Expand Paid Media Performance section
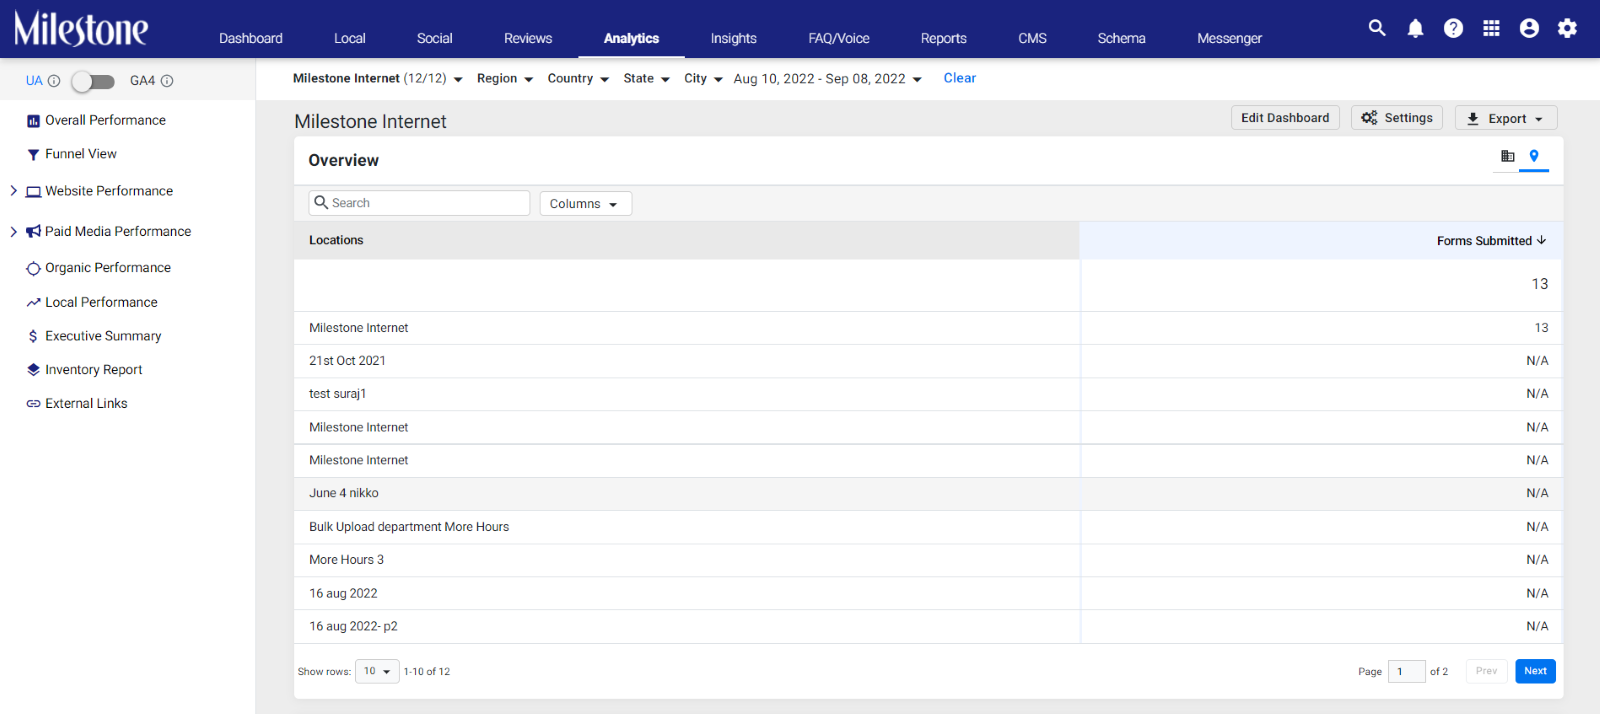This screenshot has width=1600, height=714. [x=13, y=231]
